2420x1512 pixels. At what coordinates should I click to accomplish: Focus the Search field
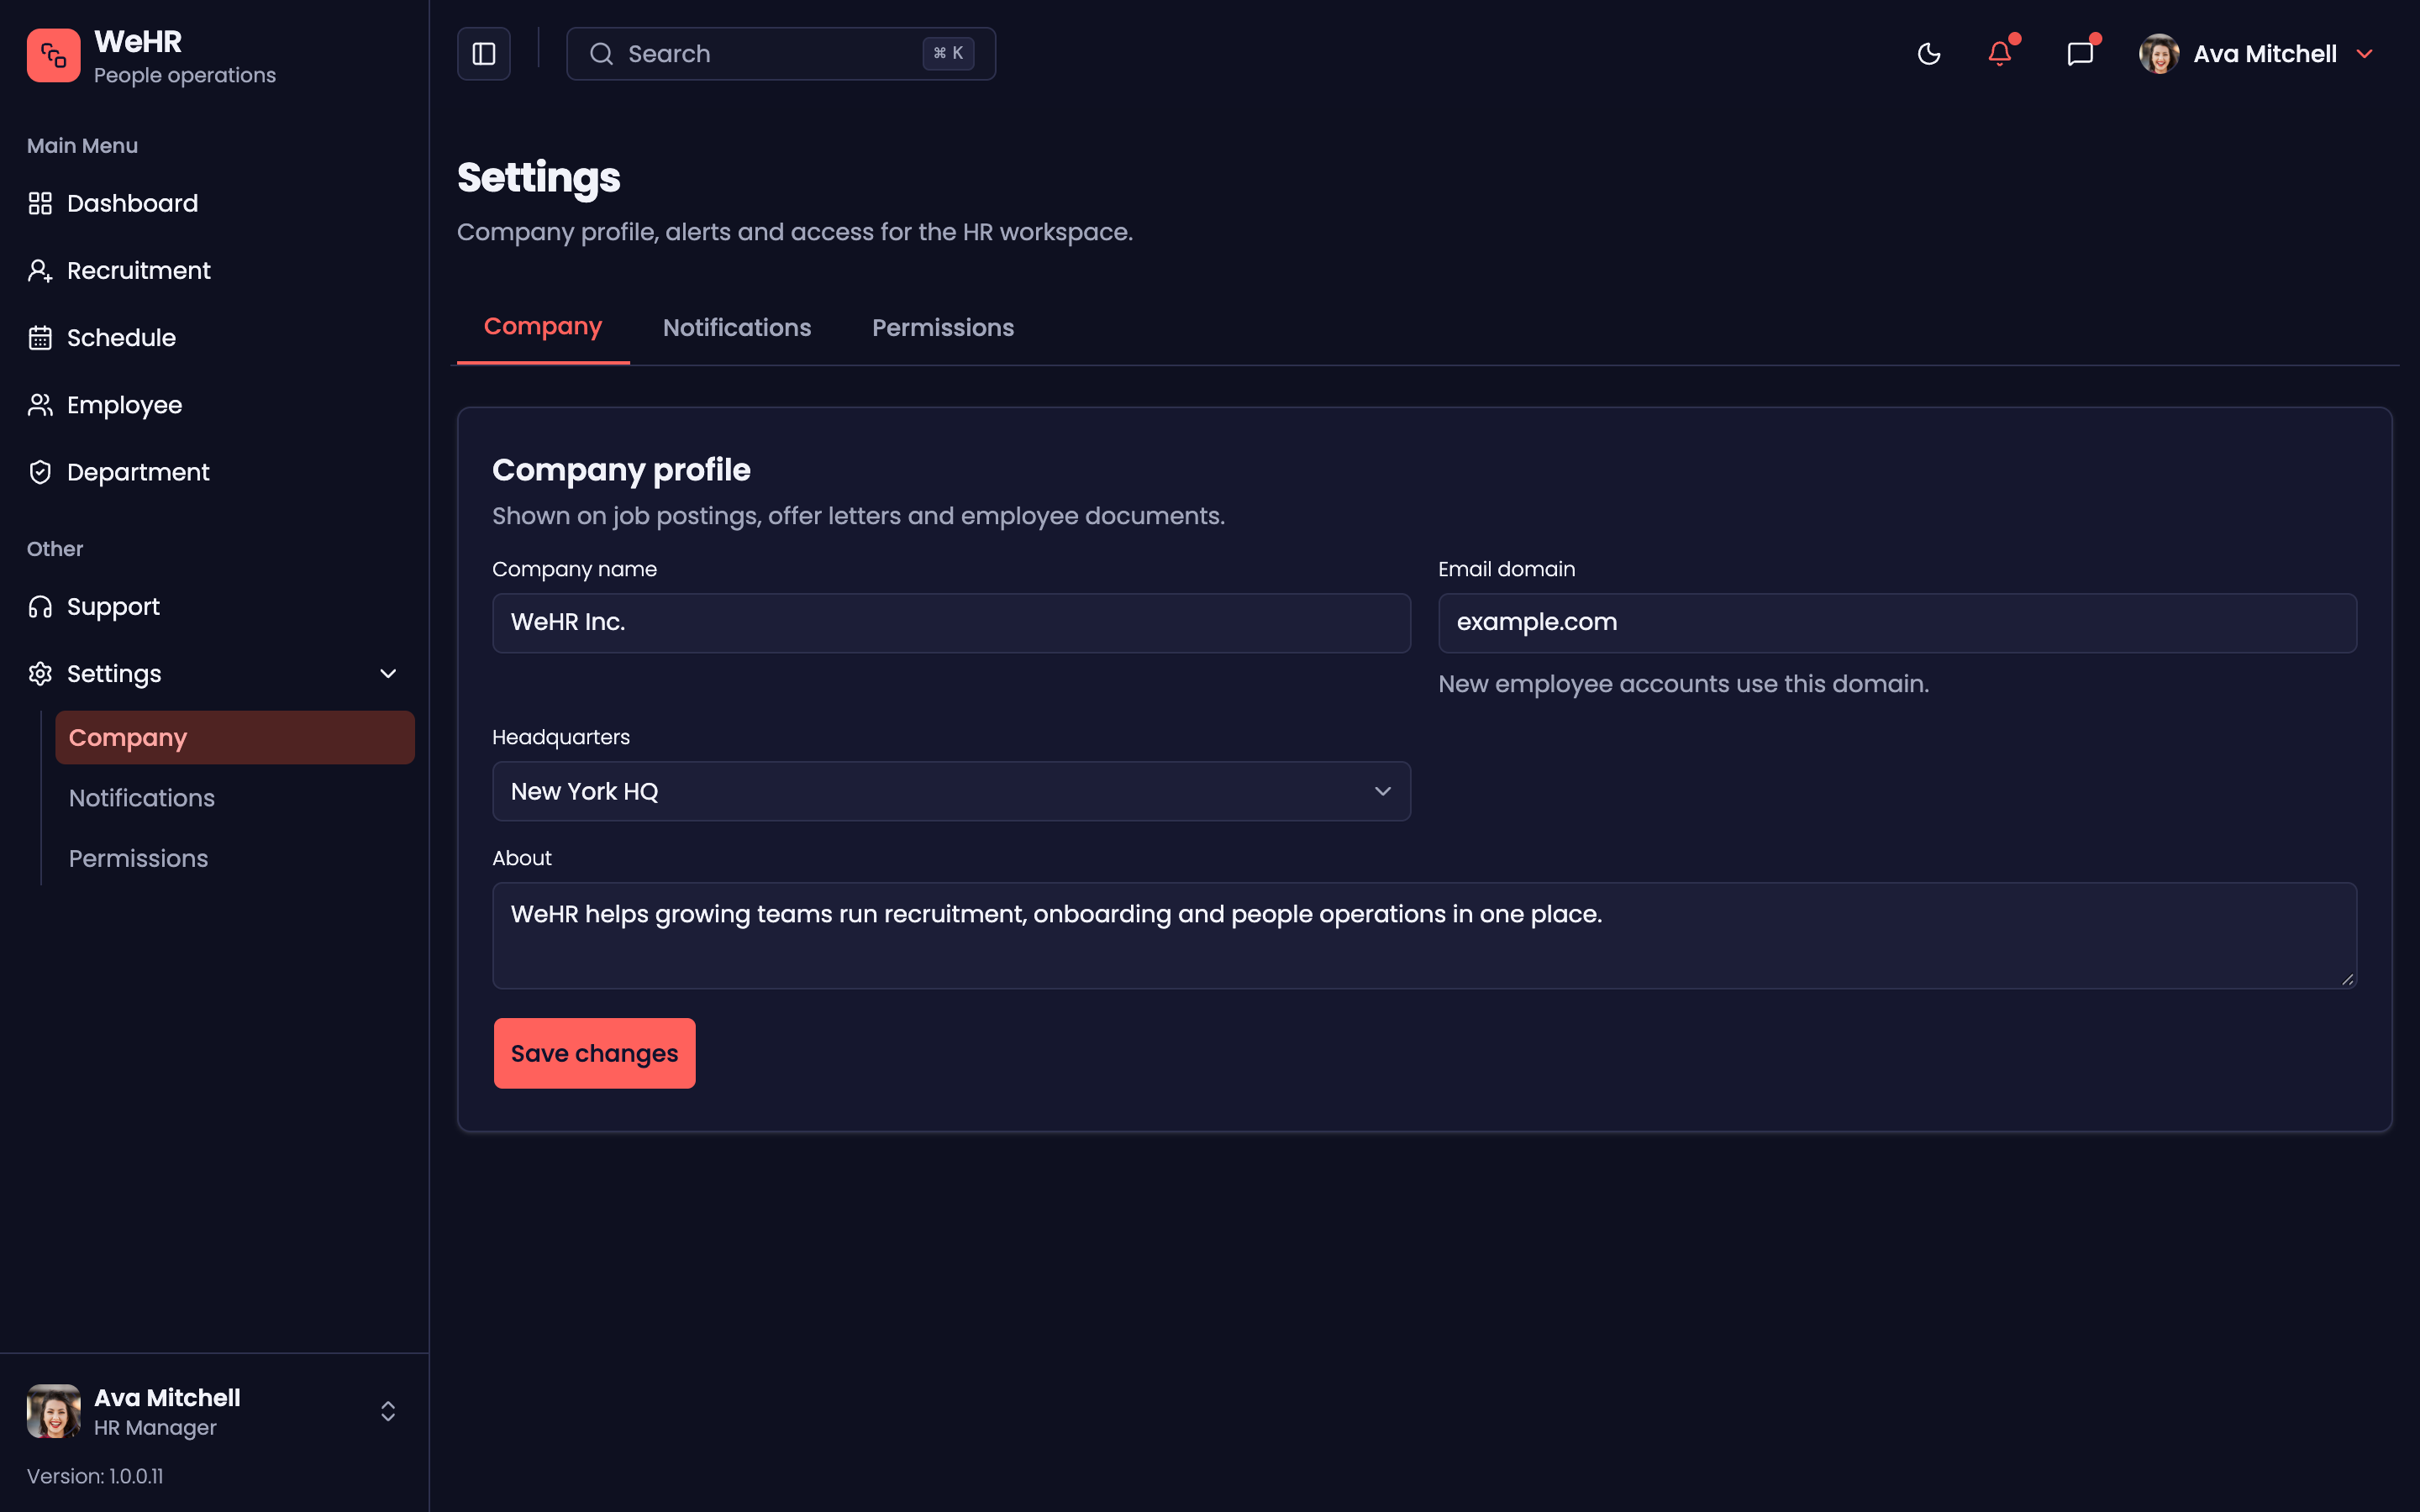(781, 54)
